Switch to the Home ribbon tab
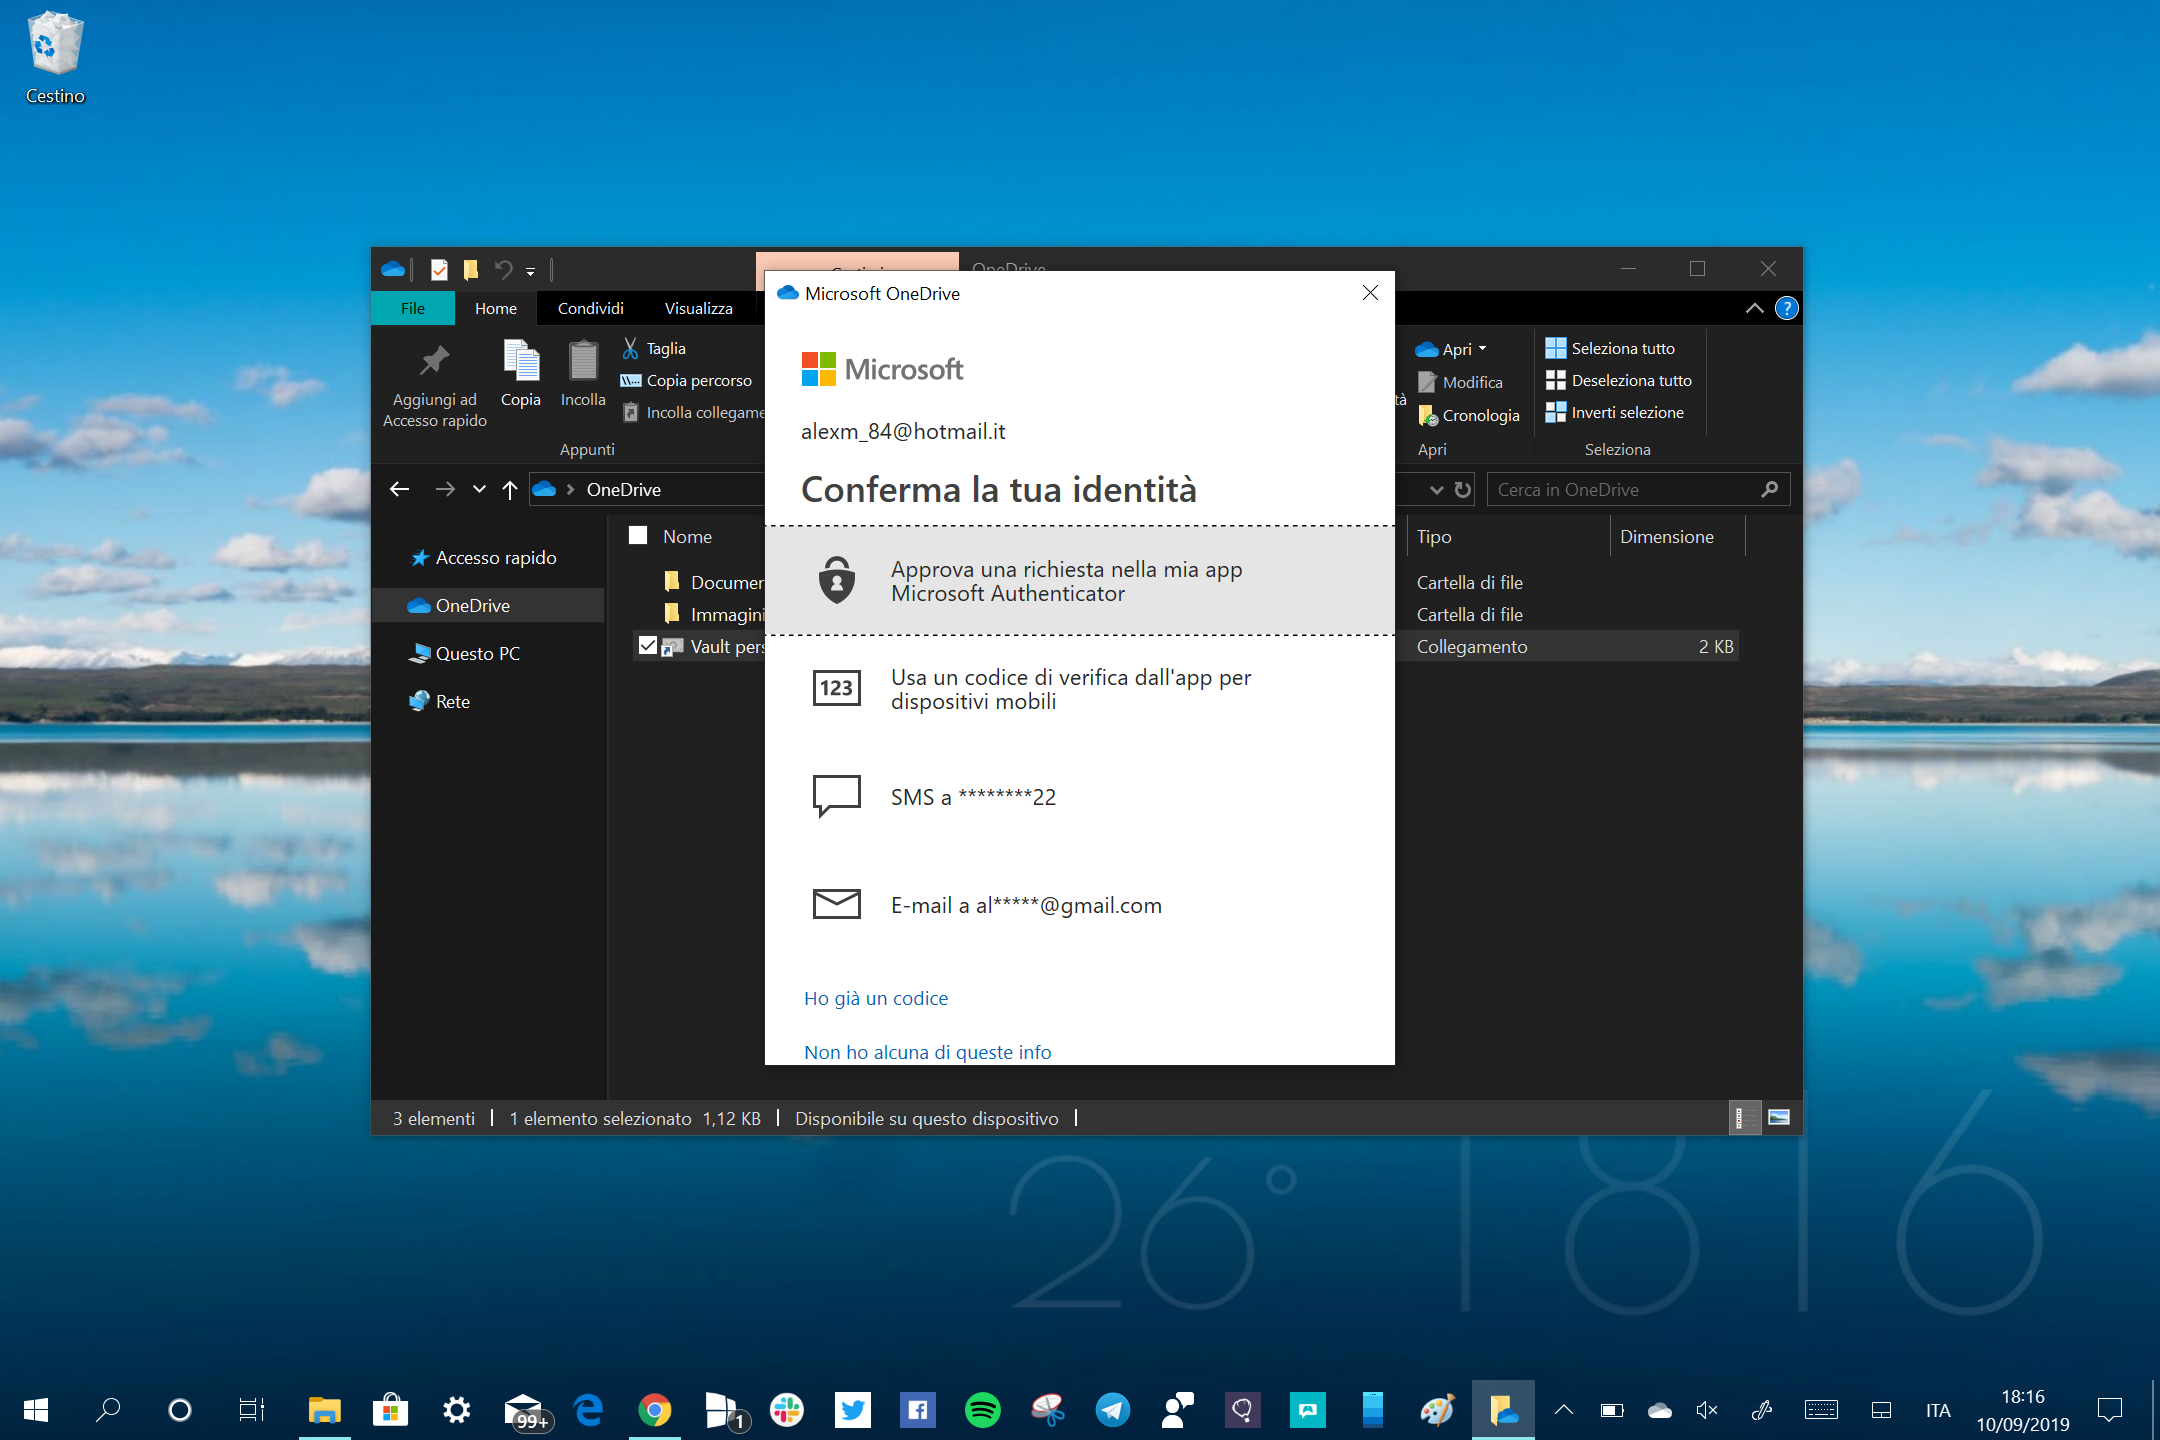The height and width of the screenshot is (1440, 2160). pos(496,308)
